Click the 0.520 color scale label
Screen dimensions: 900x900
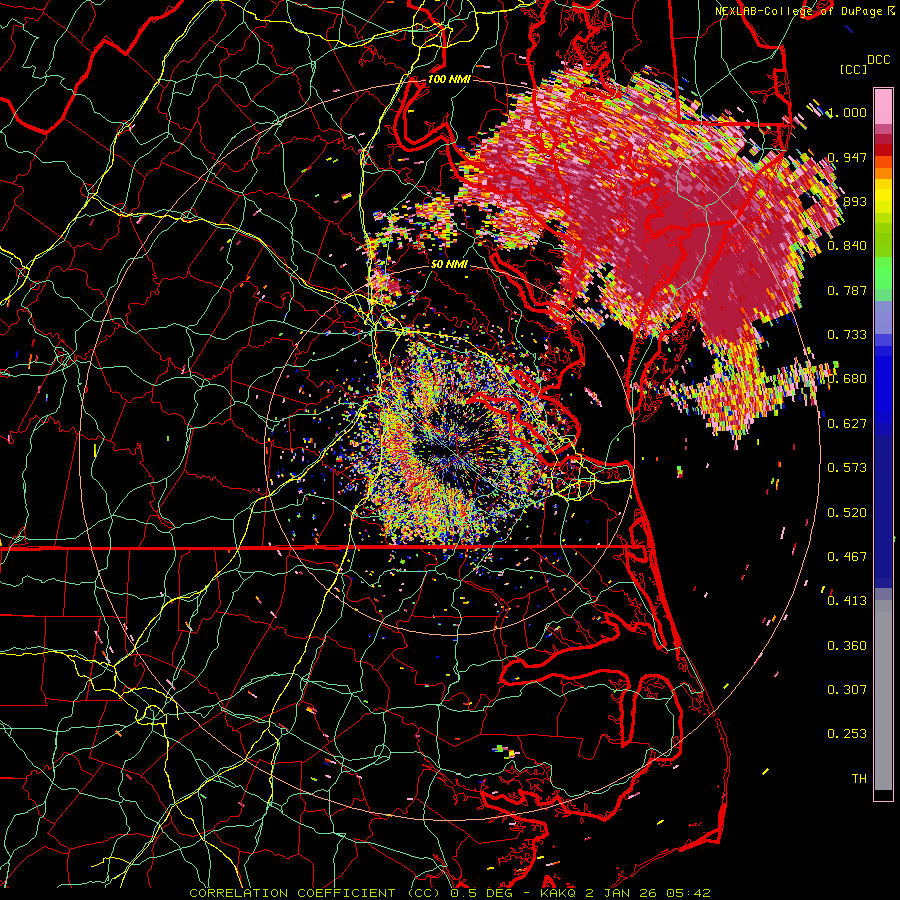(847, 513)
